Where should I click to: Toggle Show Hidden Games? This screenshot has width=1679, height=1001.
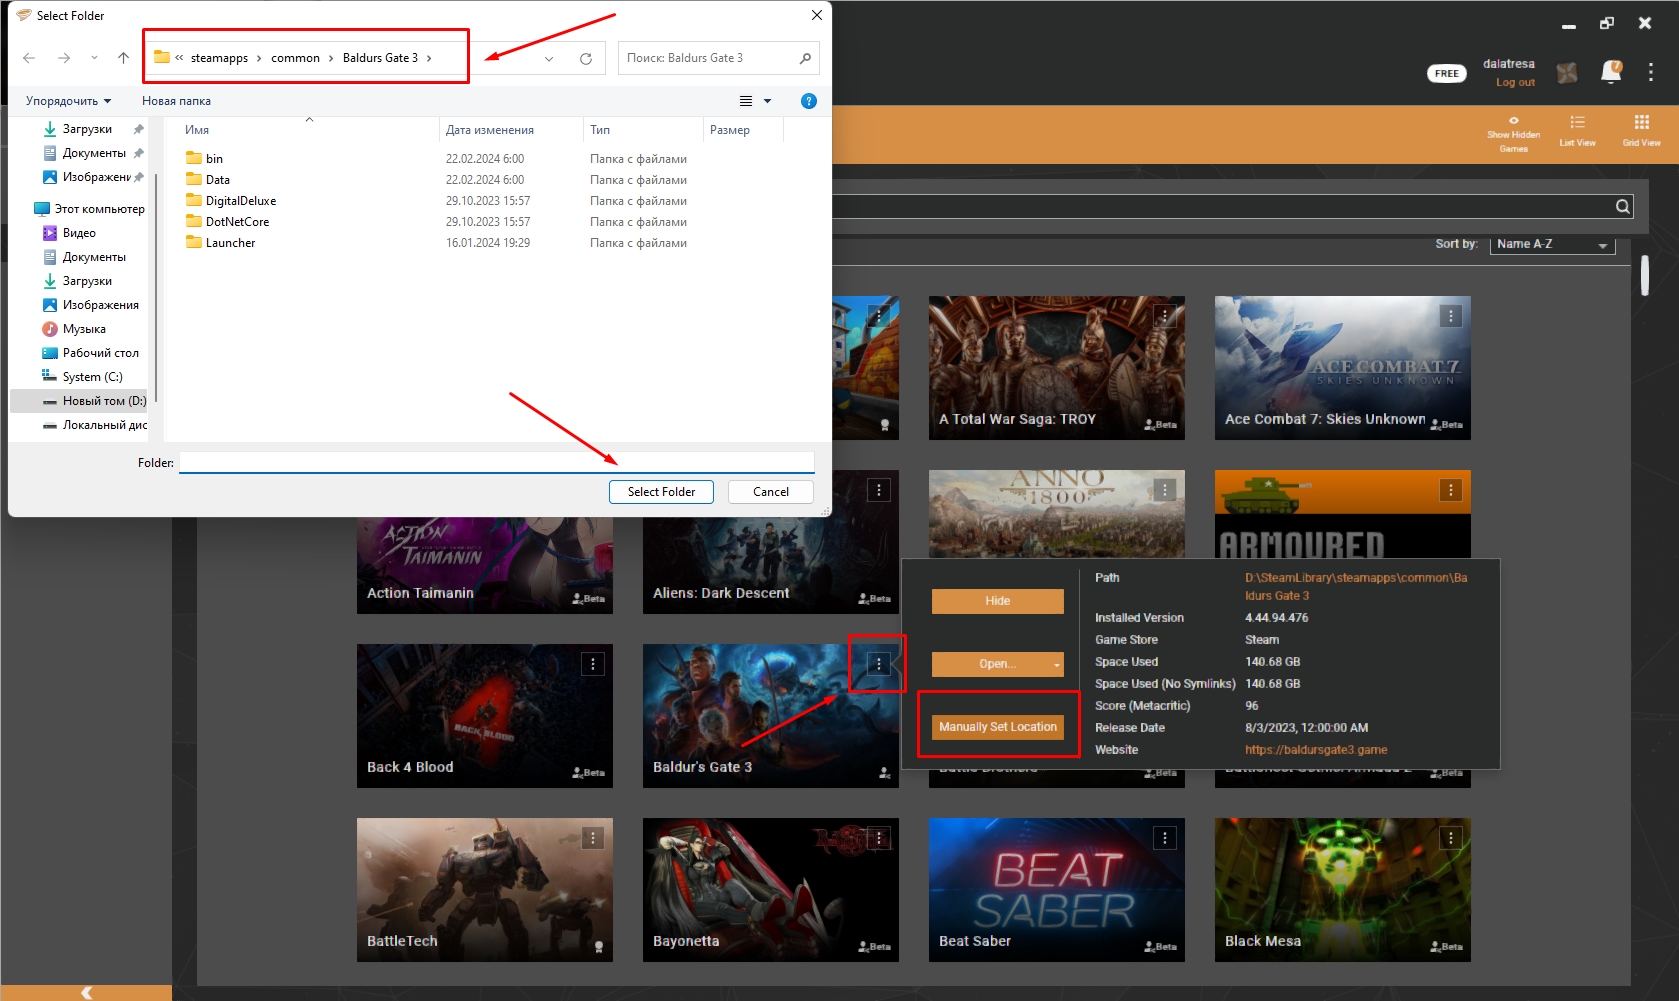tap(1513, 134)
